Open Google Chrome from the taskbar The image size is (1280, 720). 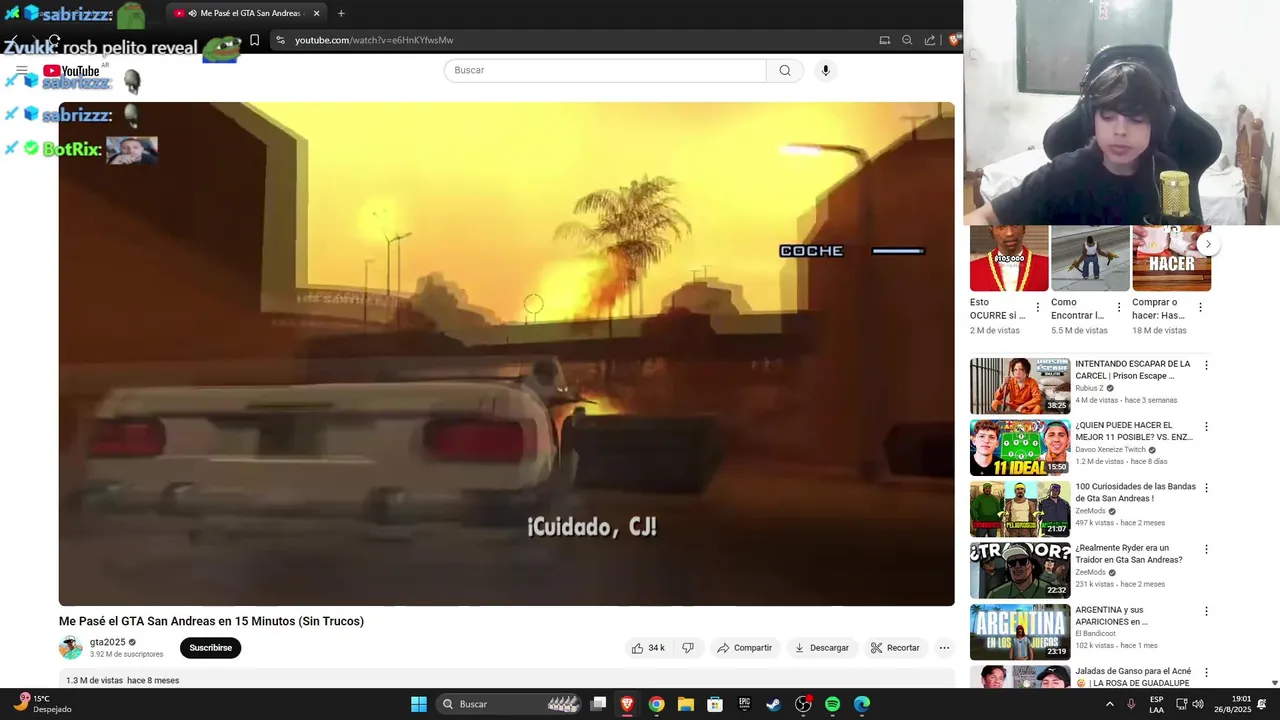tap(656, 704)
